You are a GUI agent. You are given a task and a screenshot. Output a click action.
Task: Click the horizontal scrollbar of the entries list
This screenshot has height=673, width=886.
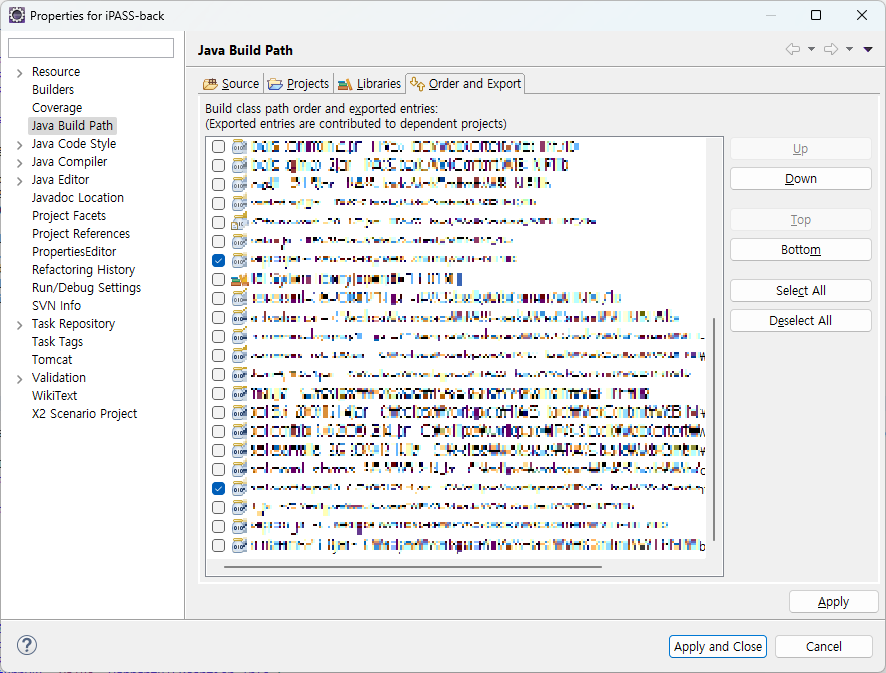[412, 566]
